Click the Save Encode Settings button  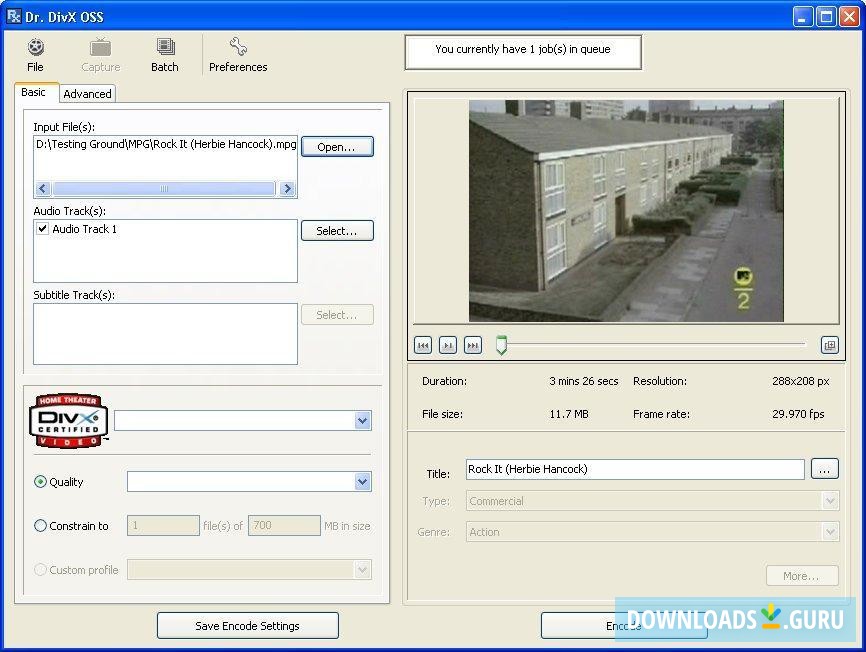(247, 626)
